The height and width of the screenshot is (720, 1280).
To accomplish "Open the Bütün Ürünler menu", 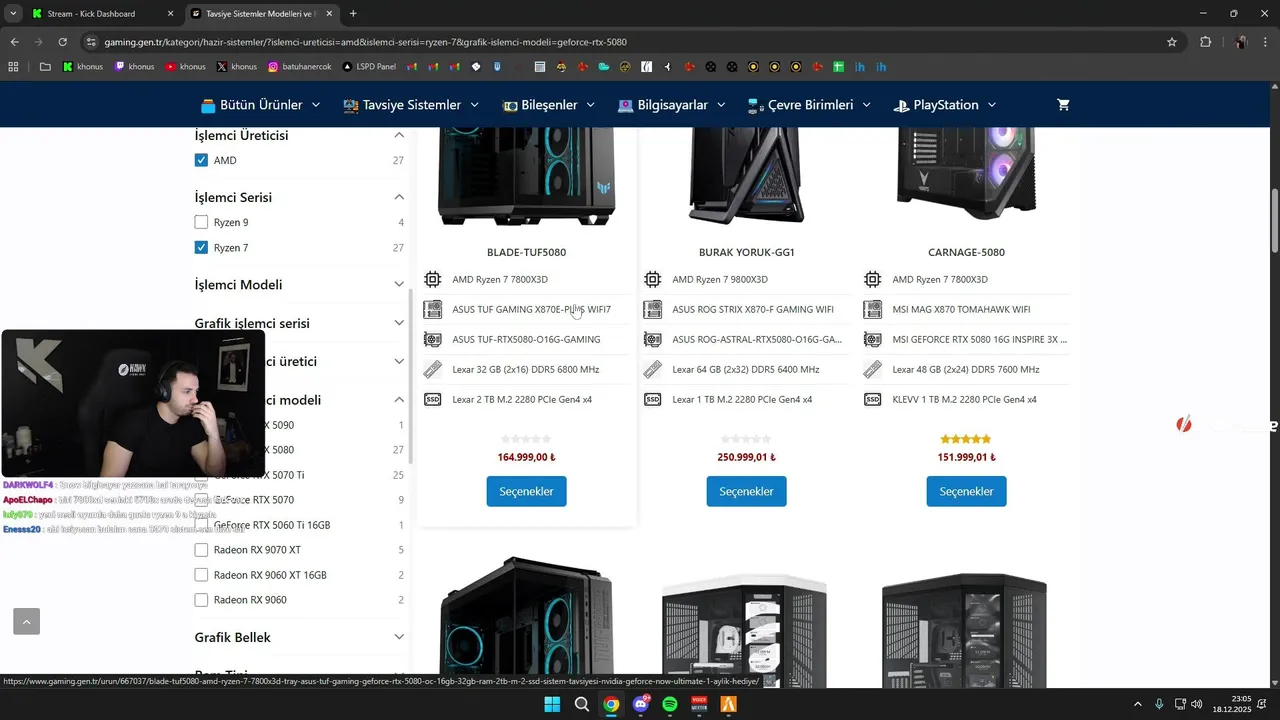I will coord(260,105).
